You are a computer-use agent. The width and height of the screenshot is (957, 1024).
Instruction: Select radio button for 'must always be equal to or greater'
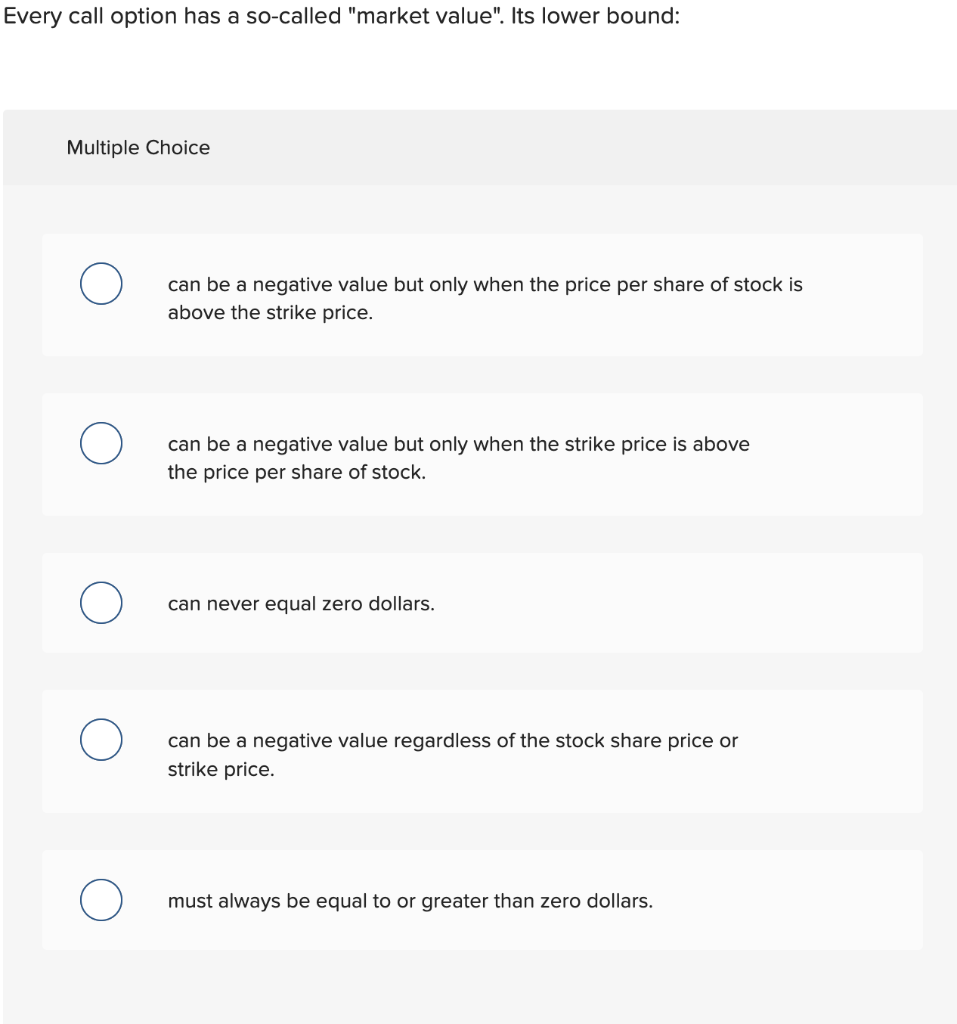click(101, 900)
